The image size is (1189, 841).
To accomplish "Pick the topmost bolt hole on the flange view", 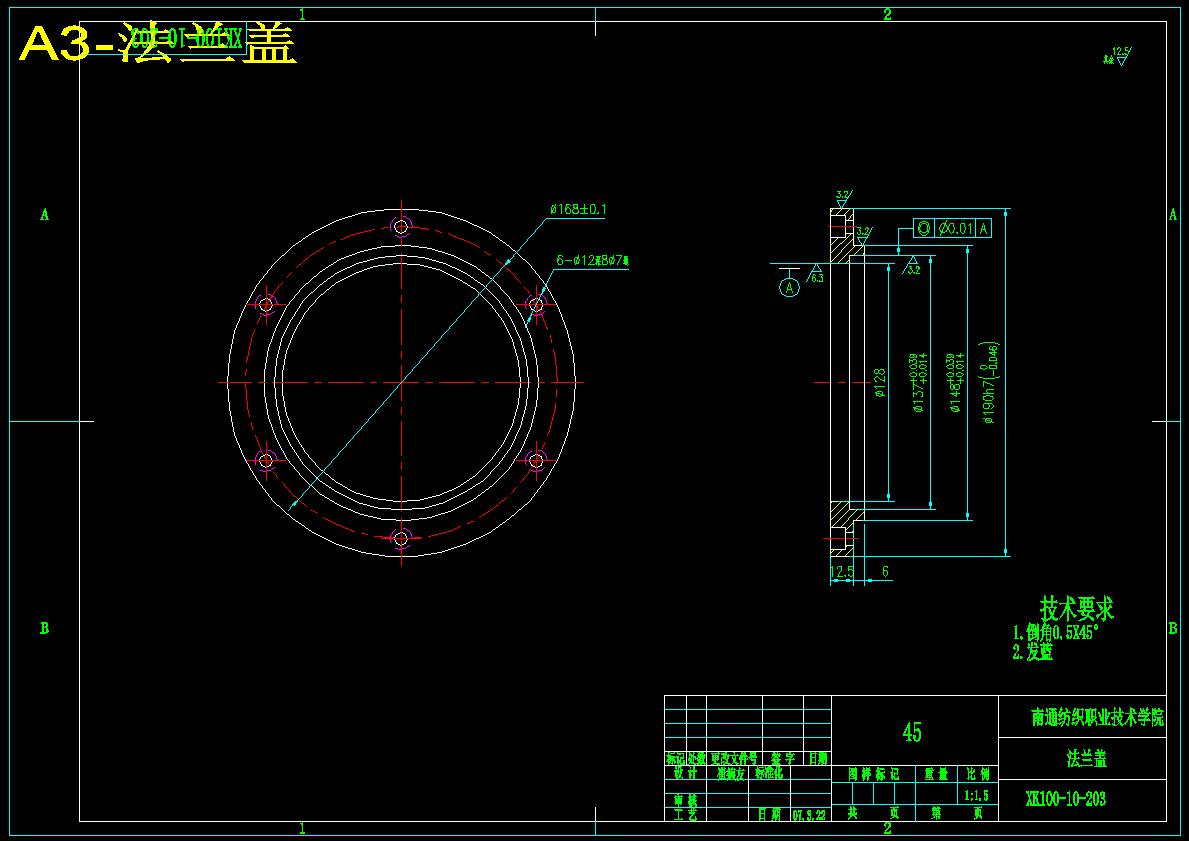I will (401, 226).
